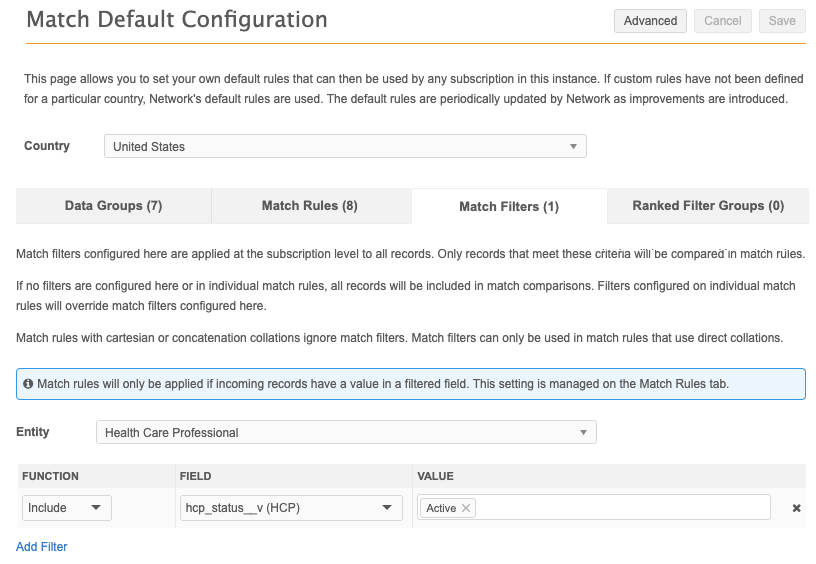Click the Country dropdown arrow
816x564 pixels.
573,146
